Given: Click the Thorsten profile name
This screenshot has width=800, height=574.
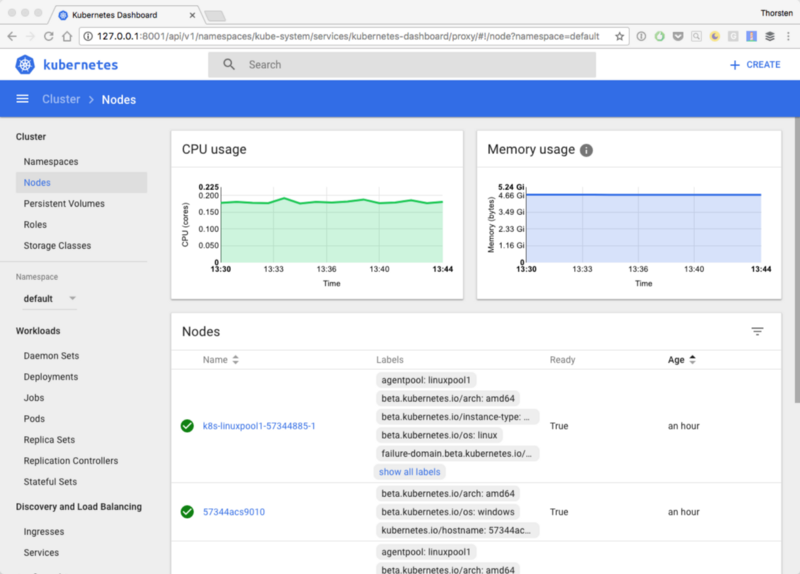Looking at the screenshot, I should tap(777, 13).
